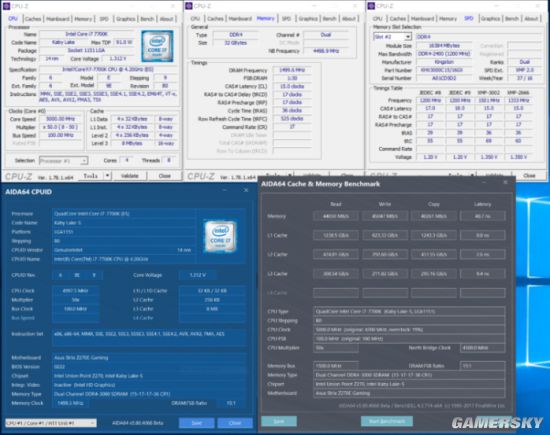Switch to the Caches tab in the first CPU-Z window
This screenshot has height=435, width=550.
tap(33, 19)
